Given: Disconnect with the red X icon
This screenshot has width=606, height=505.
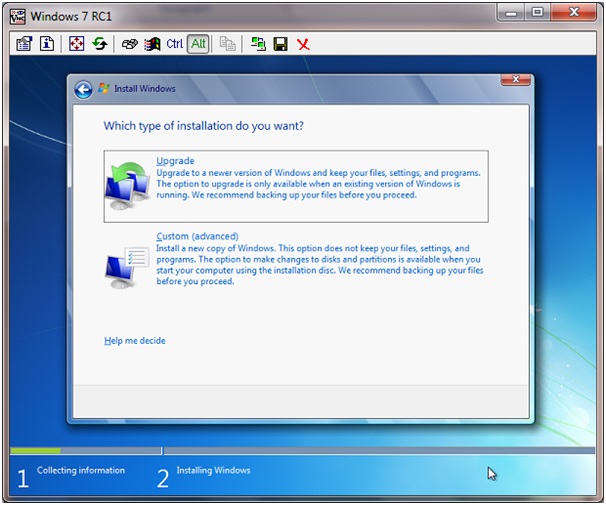Looking at the screenshot, I should pos(303,44).
